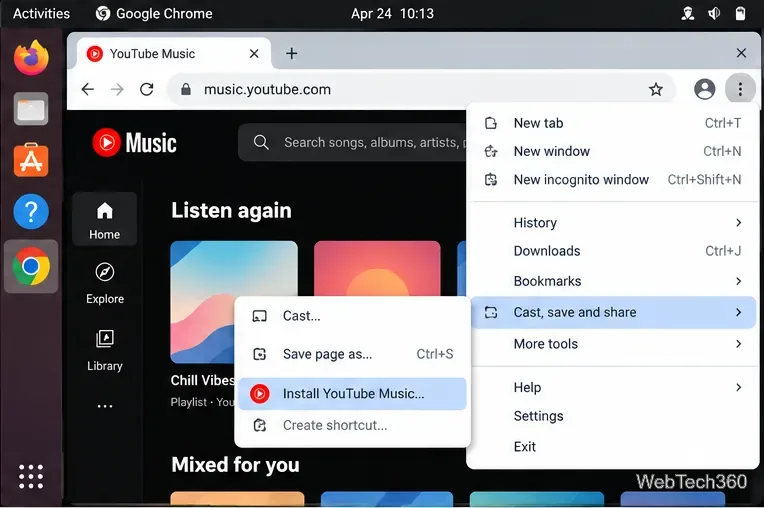
Task: Select New window from Chrome menu
Action: click(612, 151)
